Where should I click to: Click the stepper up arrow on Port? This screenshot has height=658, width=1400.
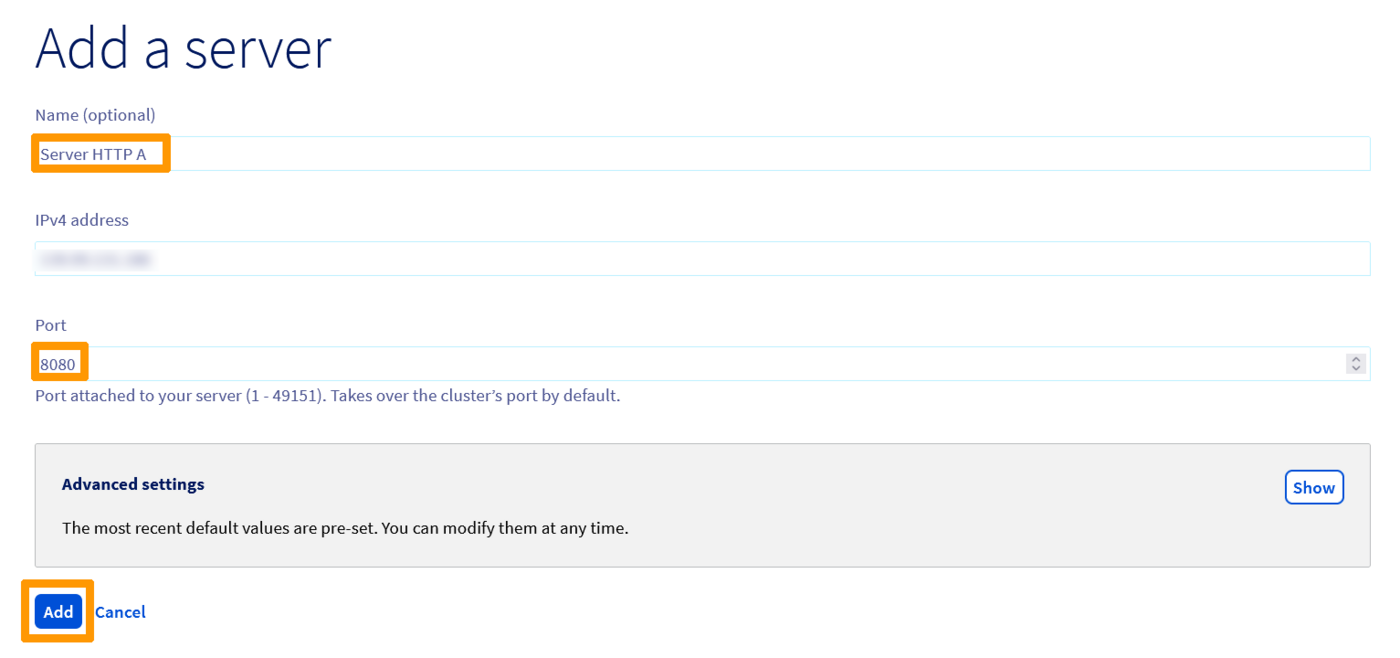pyautogui.click(x=1356, y=359)
